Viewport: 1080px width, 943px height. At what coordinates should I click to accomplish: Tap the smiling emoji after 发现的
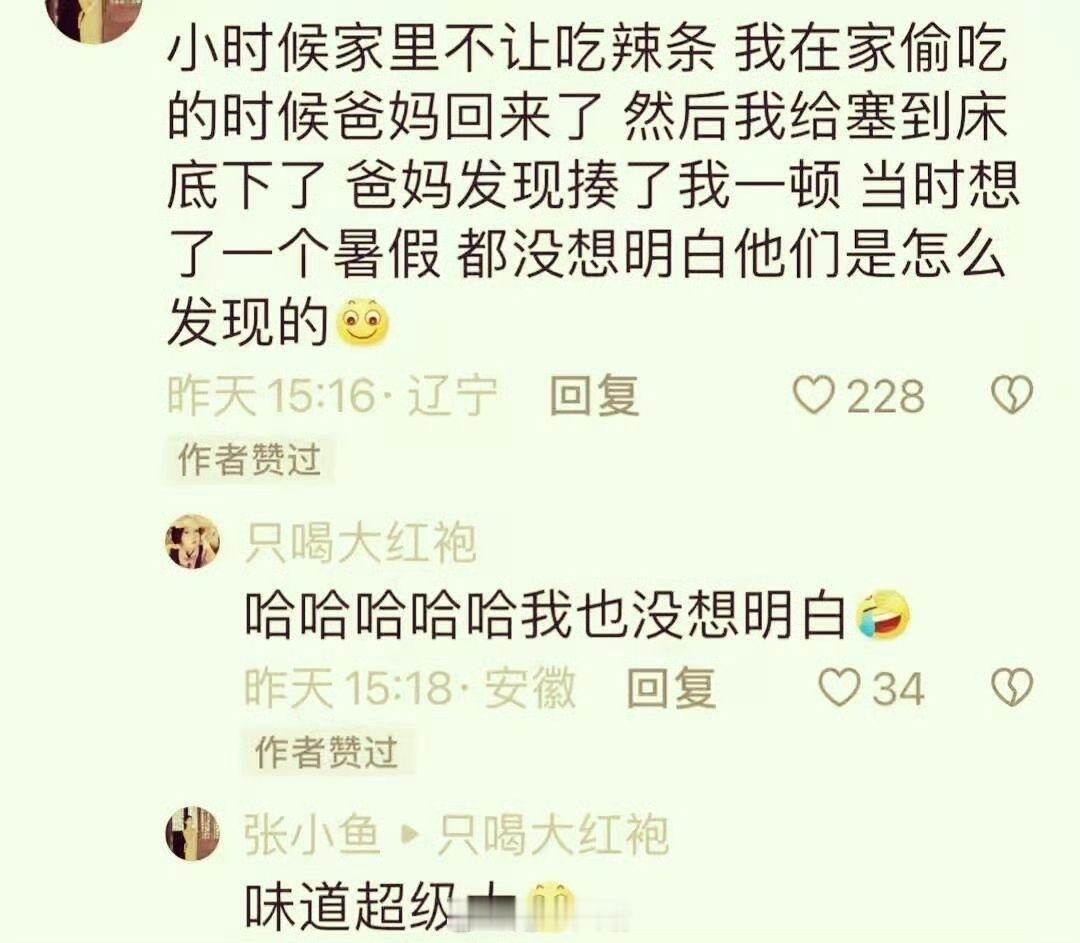point(362,323)
